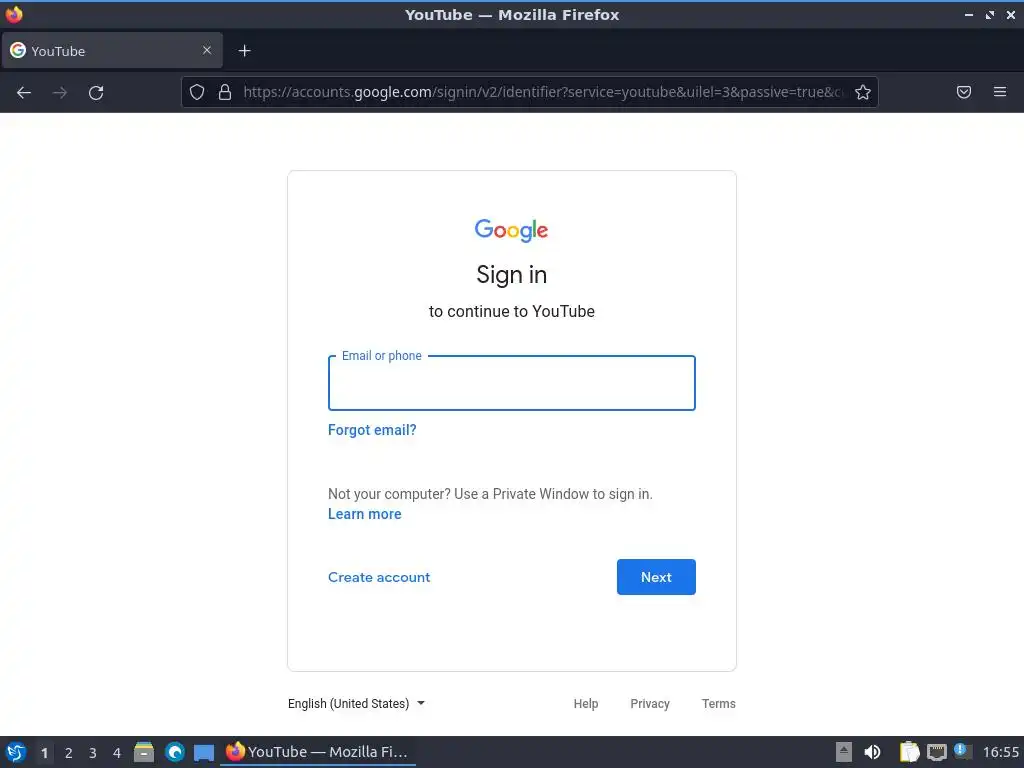Switch to workspace 3

pyautogui.click(x=93, y=753)
